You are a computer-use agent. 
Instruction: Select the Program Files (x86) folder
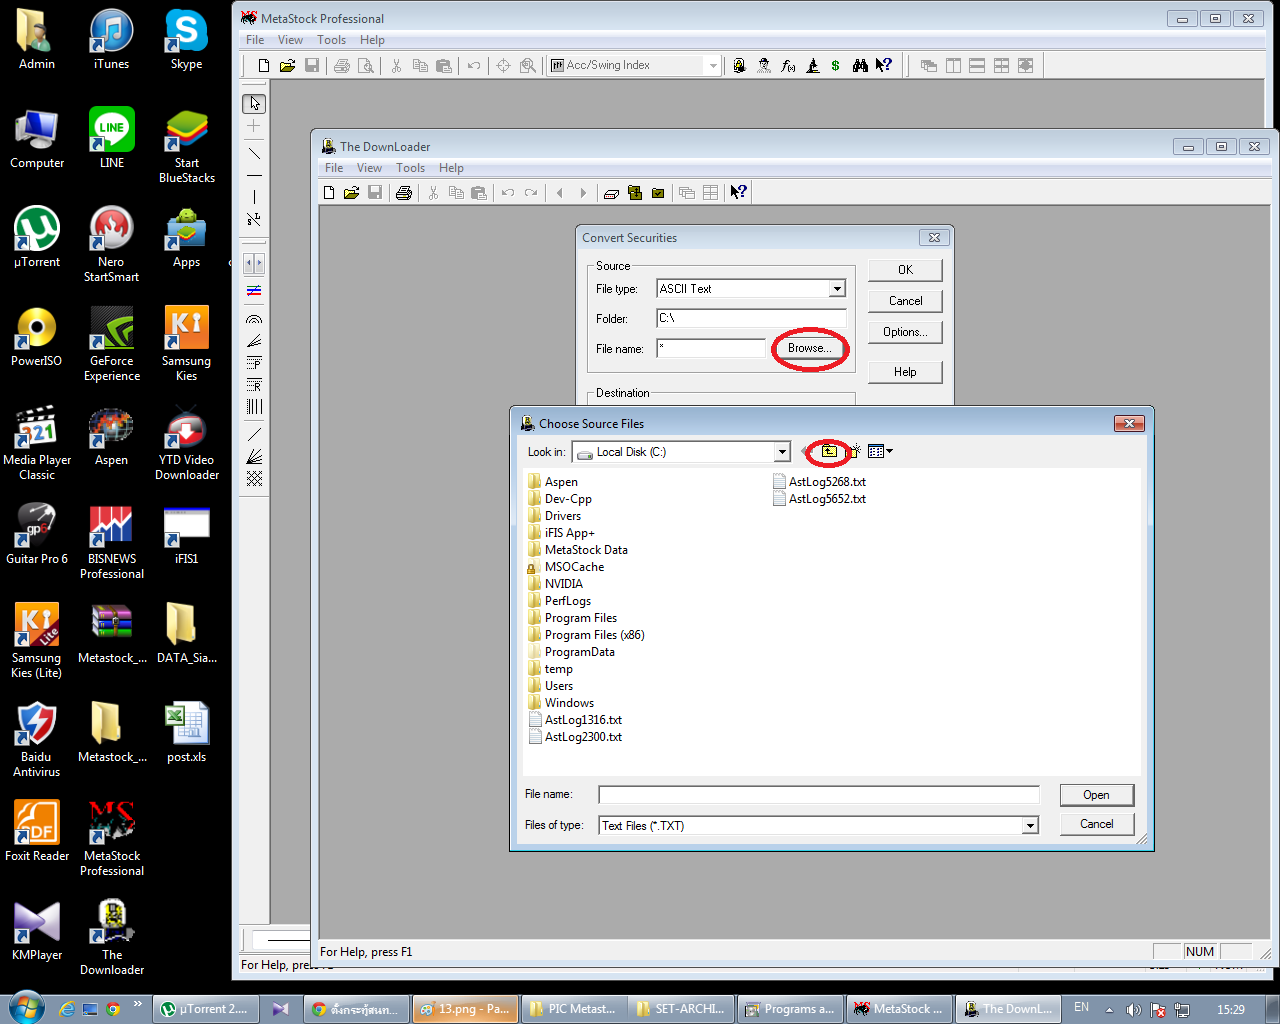586,635
